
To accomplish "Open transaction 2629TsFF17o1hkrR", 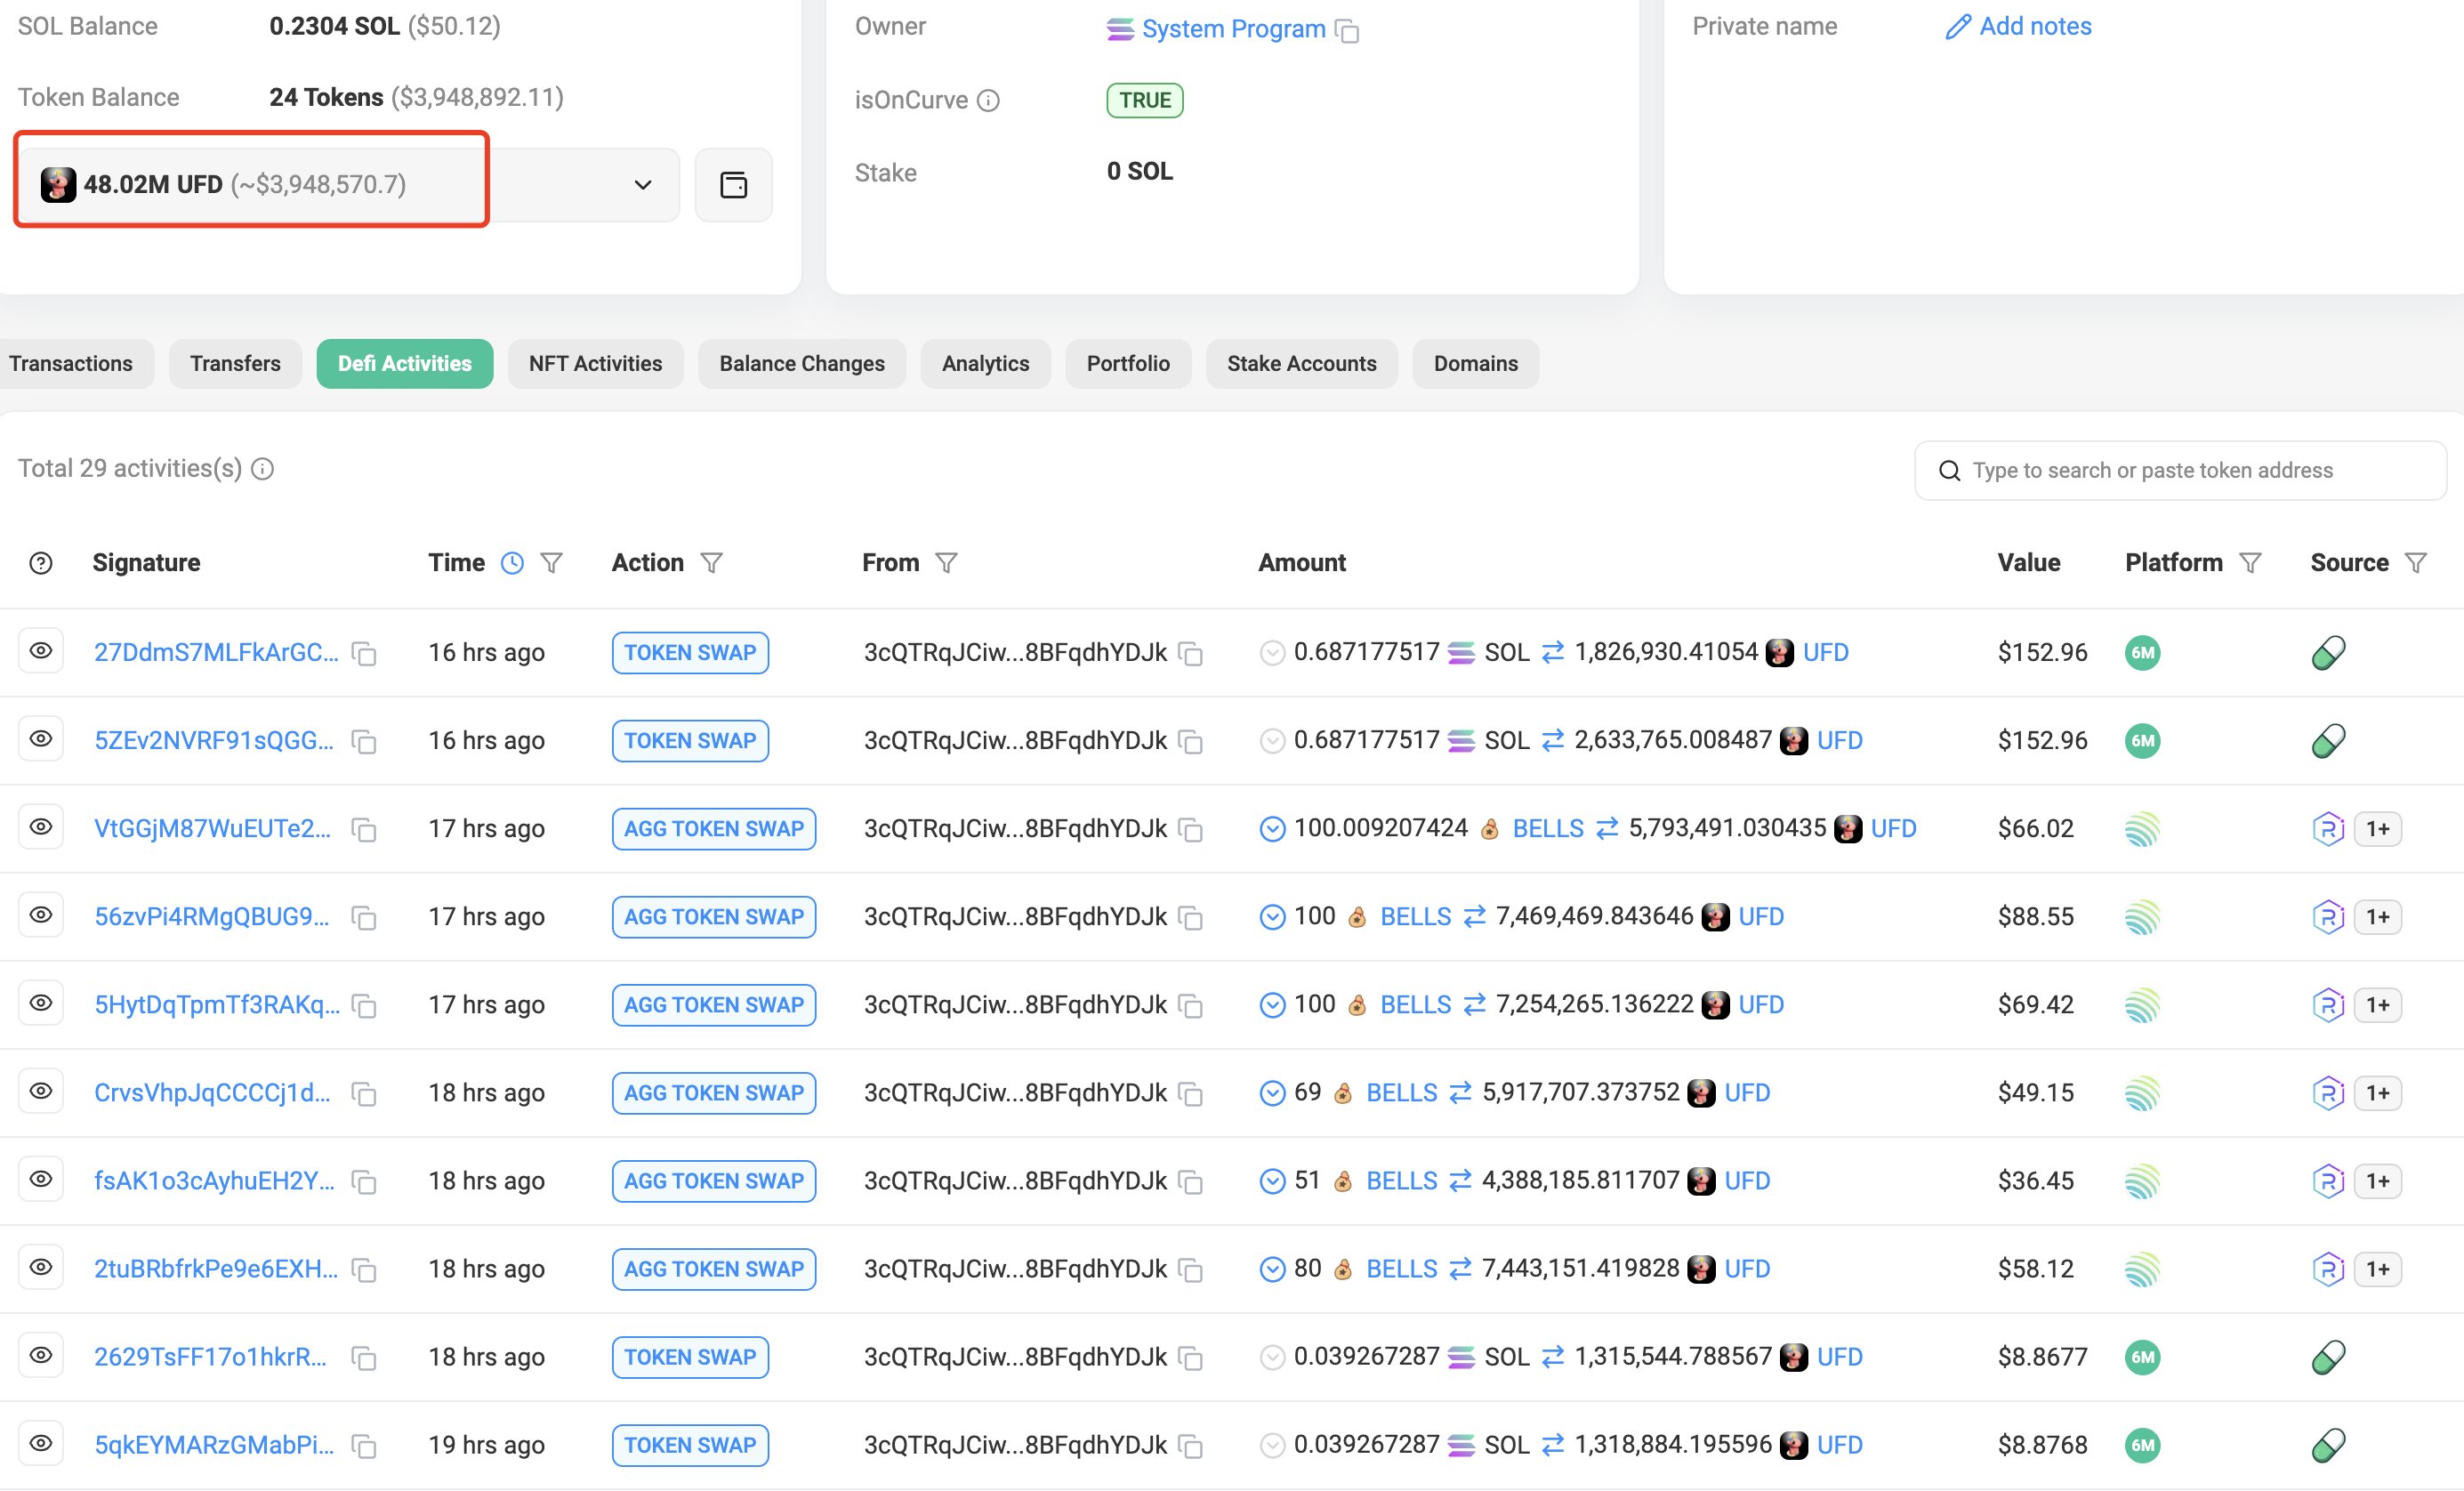I will coord(210,1357).
